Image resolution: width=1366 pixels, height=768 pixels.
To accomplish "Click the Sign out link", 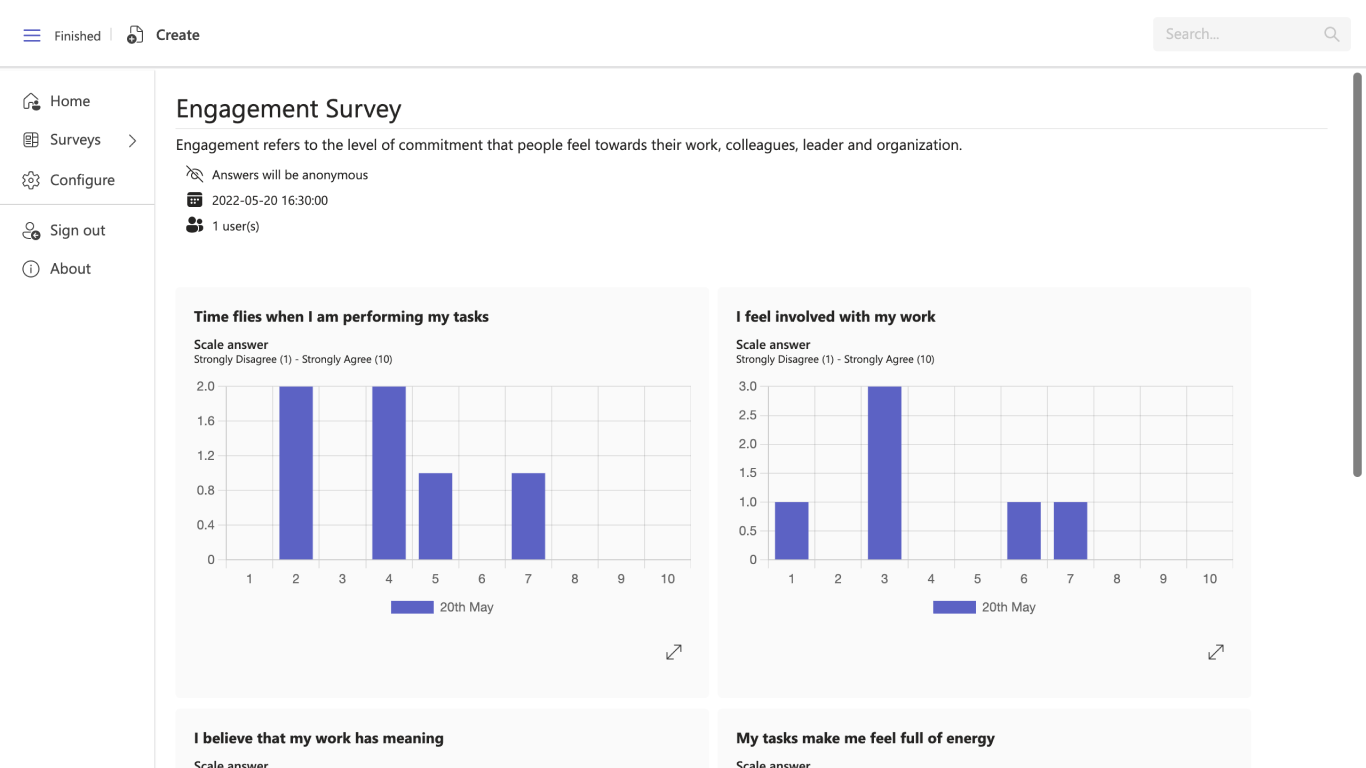I will (x=78, y=230).
